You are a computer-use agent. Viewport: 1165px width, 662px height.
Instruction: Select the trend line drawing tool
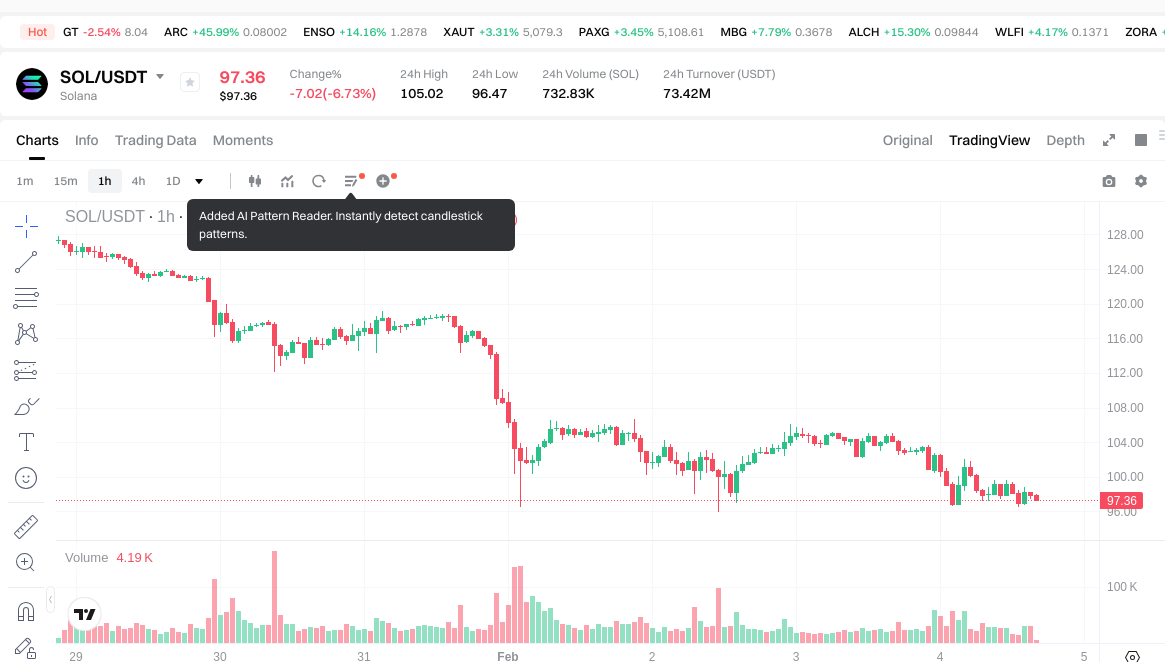click(26, 262)
